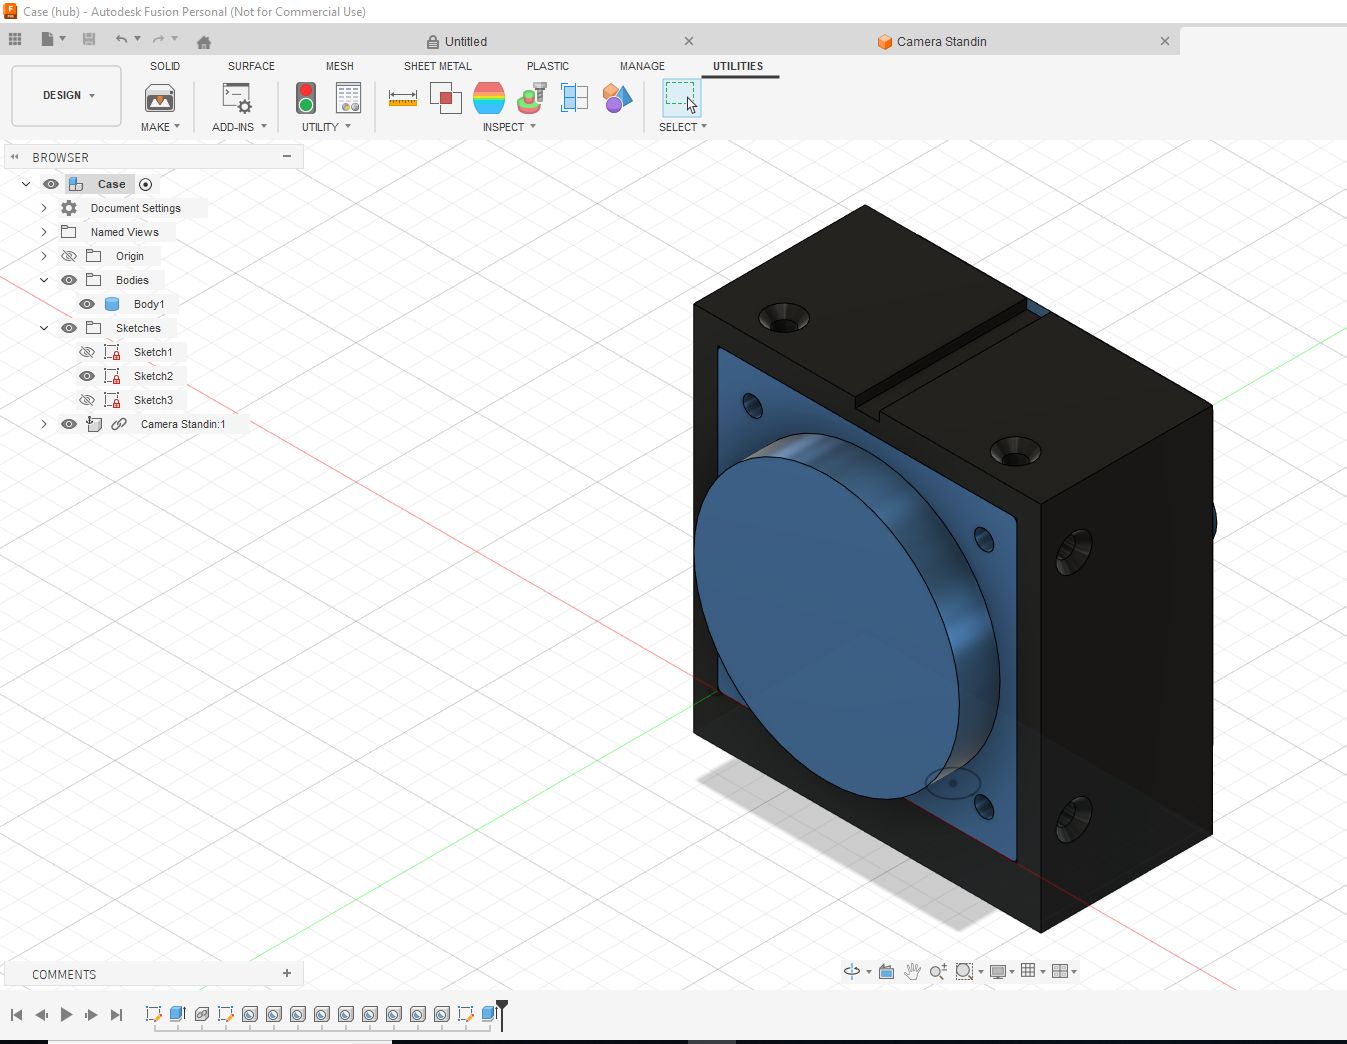
Task: Jump to the timeline beginning
Action: click(16, 1014)
